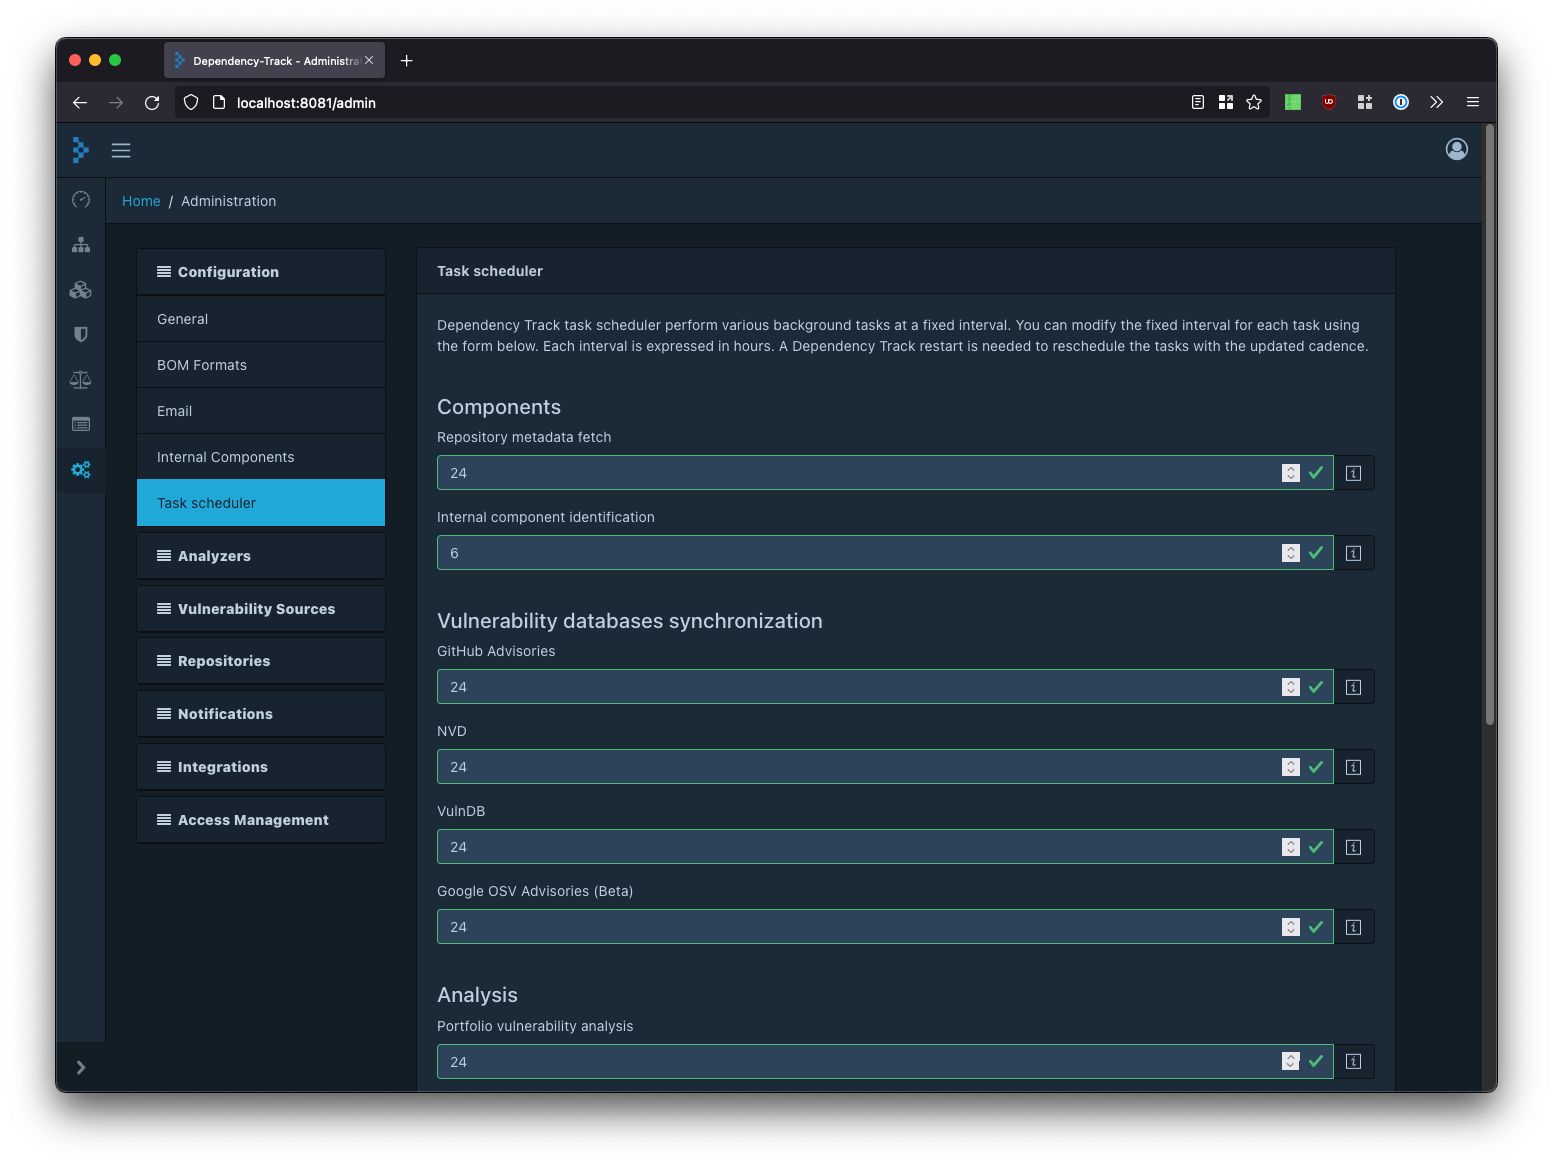Click info icon for VulnDB interval
1553x1166 pixels.
1354,847
